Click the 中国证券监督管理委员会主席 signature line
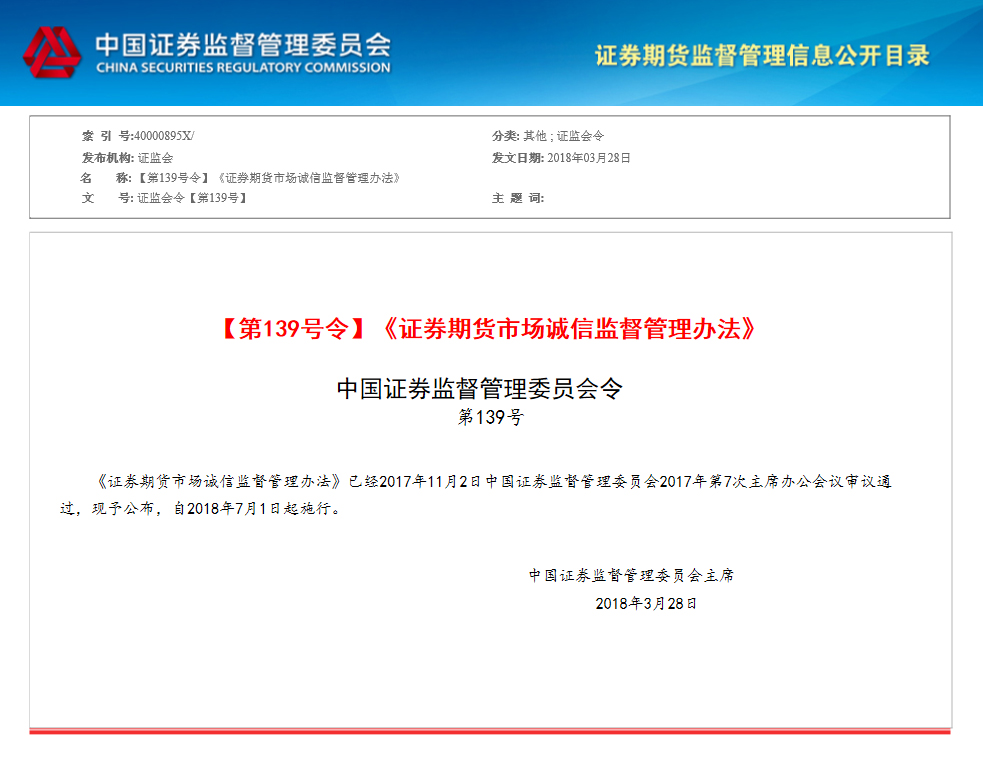Screen dimensions: 983x772 [631, 575]
